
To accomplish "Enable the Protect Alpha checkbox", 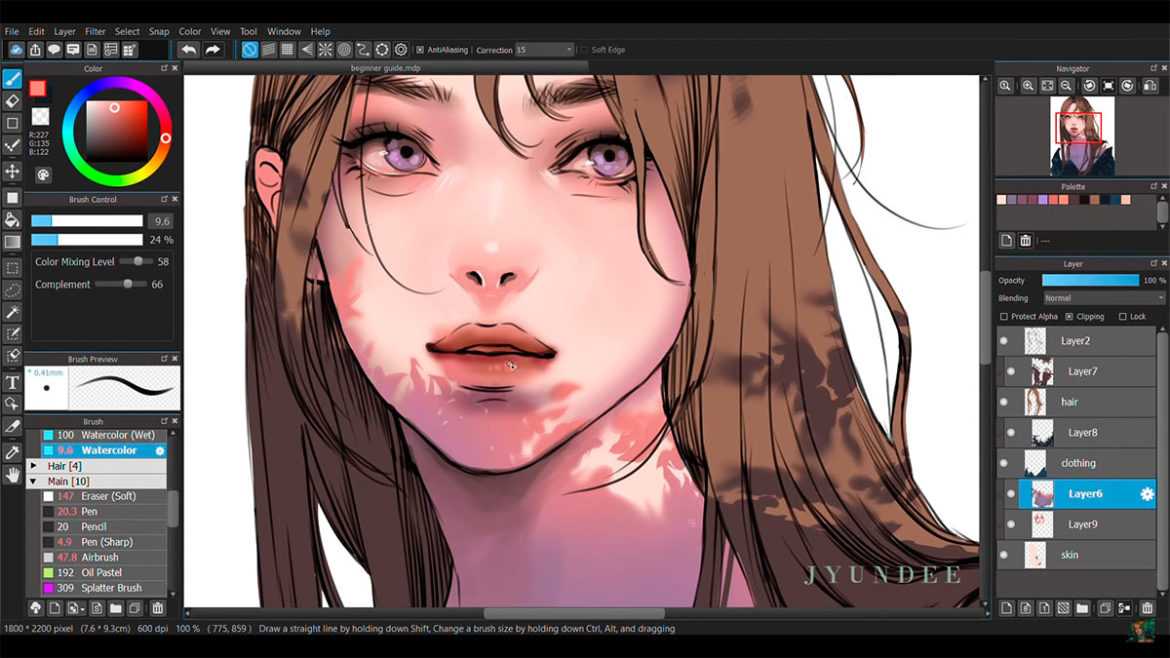I will click(1004, 316).
